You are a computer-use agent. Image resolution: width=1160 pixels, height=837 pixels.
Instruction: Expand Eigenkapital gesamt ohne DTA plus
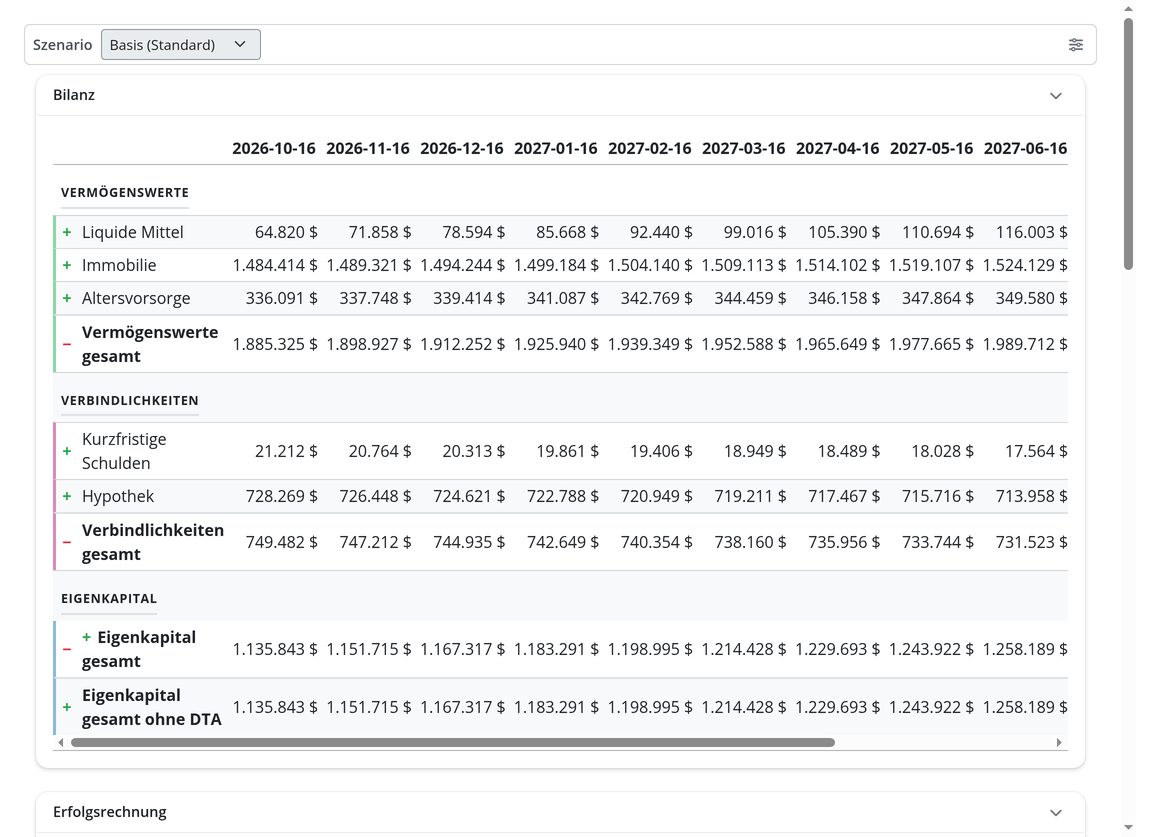pyautogui.click(x=67, y=707)
